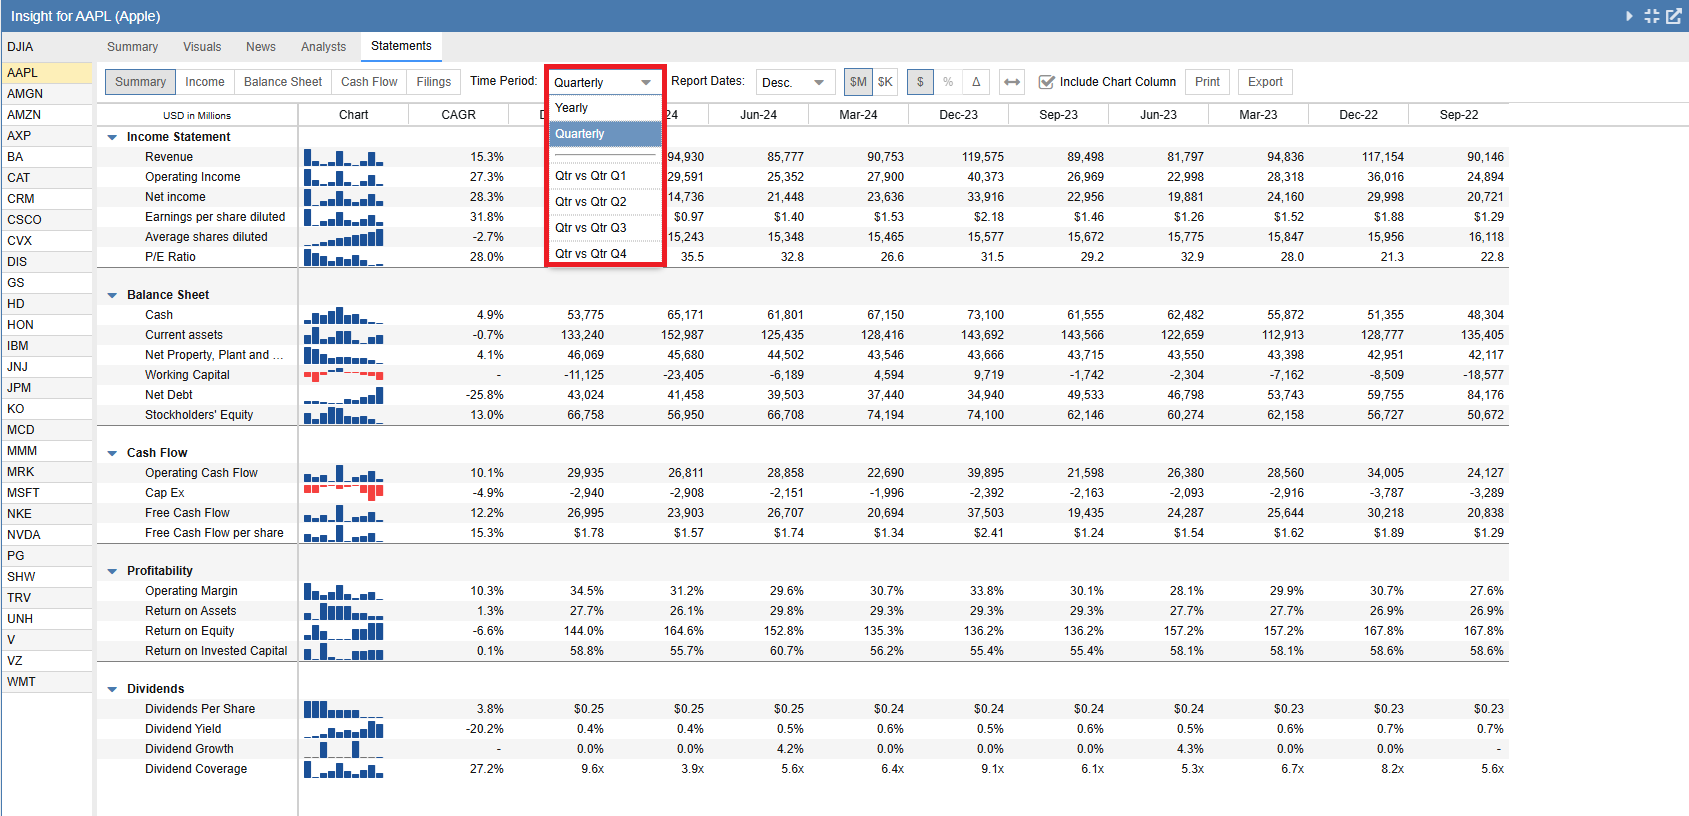Open the Cash Flow statement button

pos(369,82)
